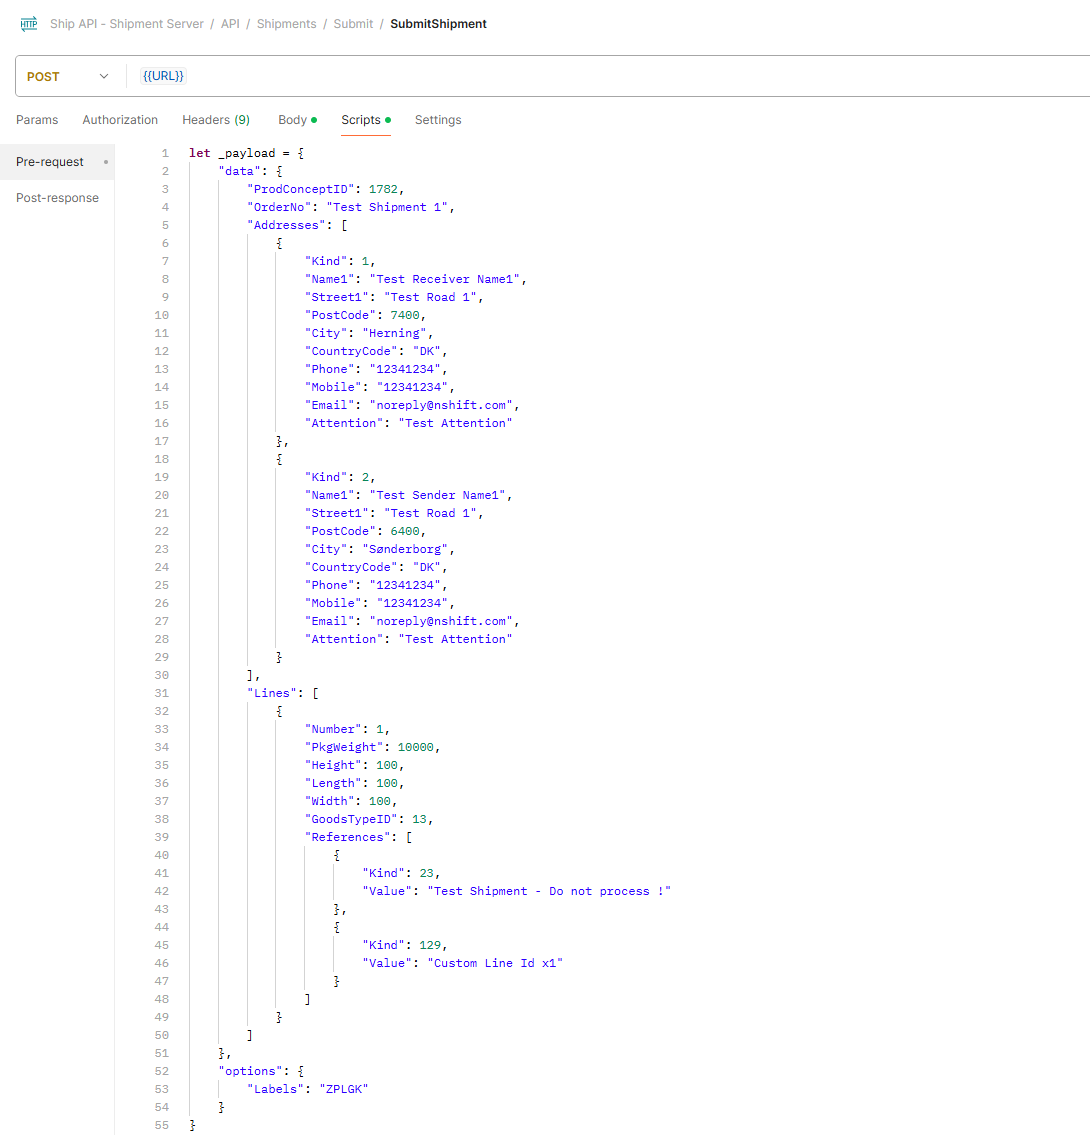Go to the Shipments breadcrumb folder

point(286,24)
